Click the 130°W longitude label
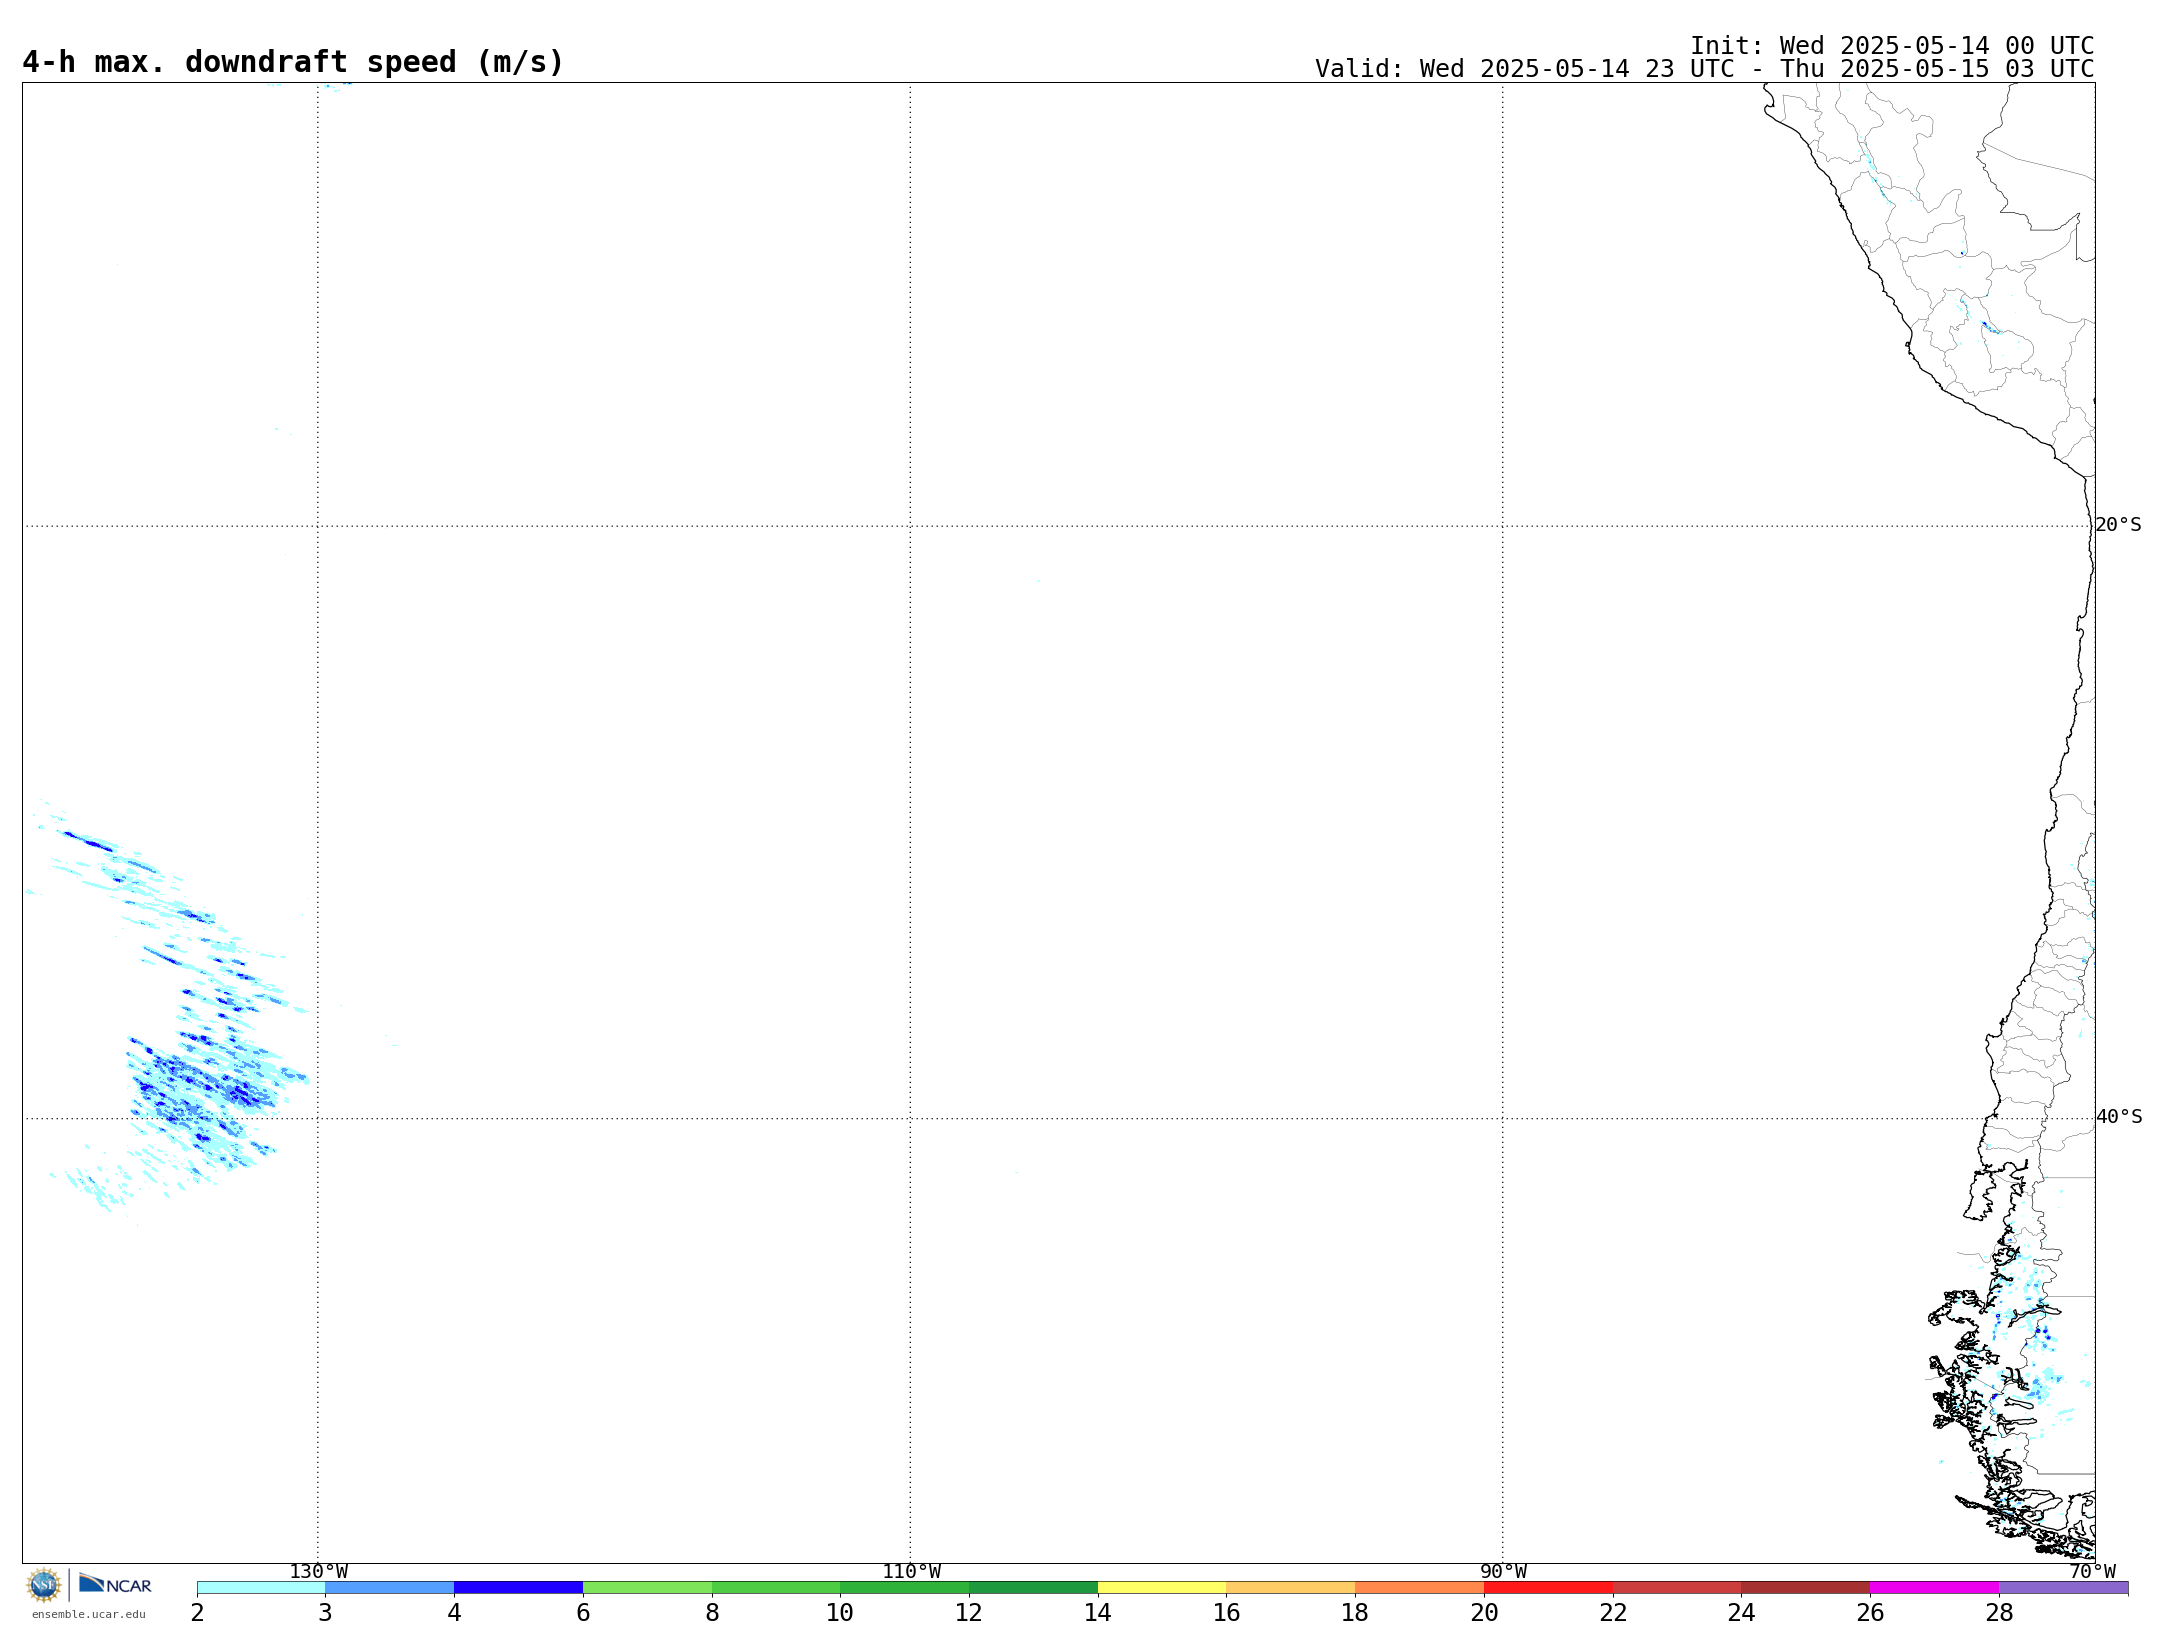 [318, 1572]
